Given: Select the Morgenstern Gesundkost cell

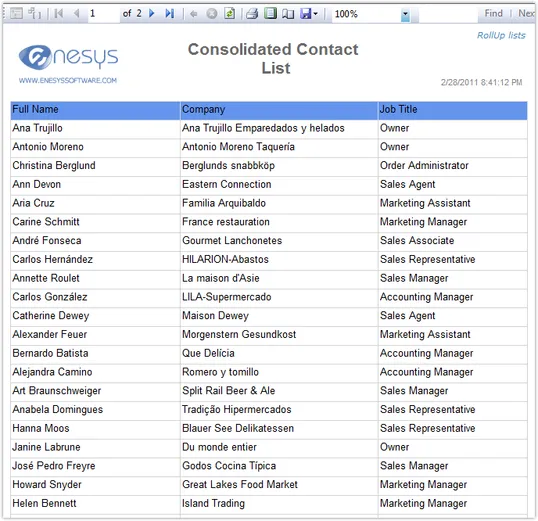Looking at the screenshot, I should click(x=279, y=335).
